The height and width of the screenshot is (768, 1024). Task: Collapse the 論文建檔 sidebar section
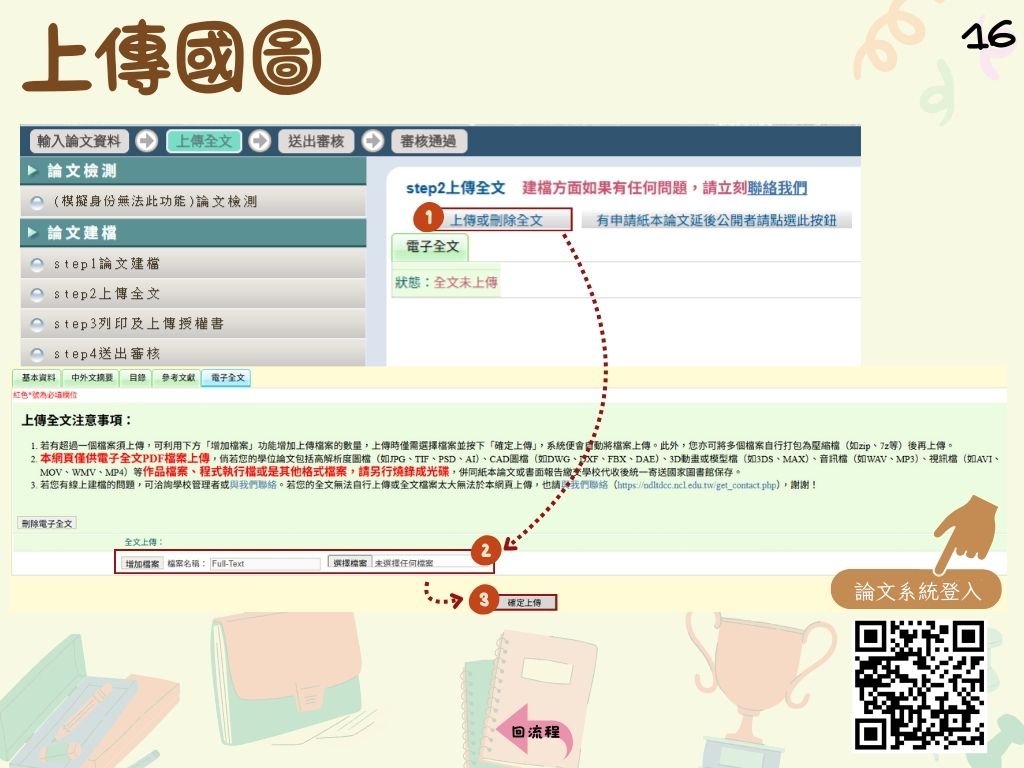click(x=32, y=233)
